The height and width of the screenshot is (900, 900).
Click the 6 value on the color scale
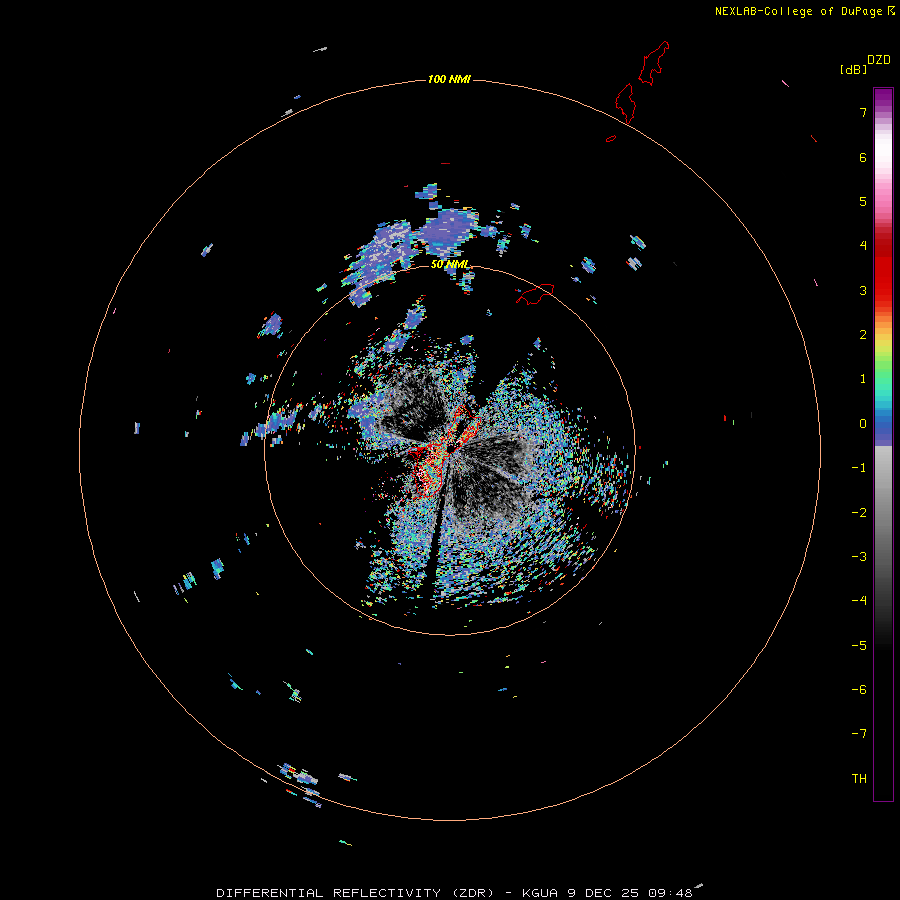(863, 157)
